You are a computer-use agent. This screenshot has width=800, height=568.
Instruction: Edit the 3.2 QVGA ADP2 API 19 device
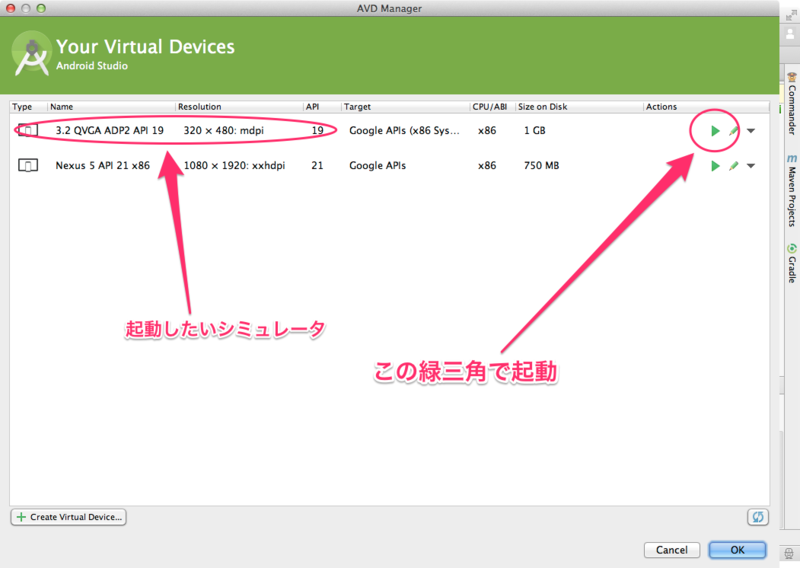pos(733,131)
